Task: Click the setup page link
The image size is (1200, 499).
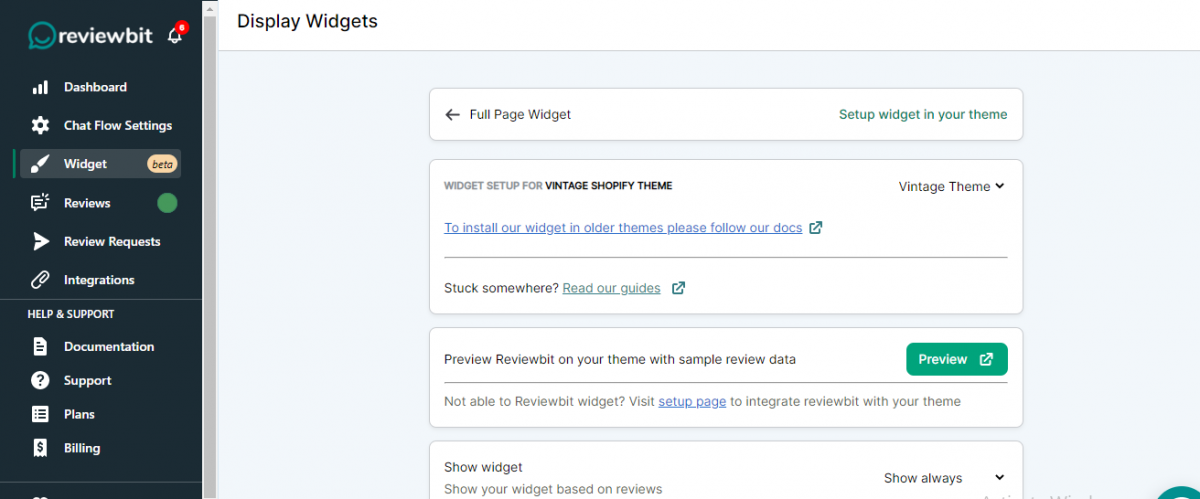Action: point(692,401)
